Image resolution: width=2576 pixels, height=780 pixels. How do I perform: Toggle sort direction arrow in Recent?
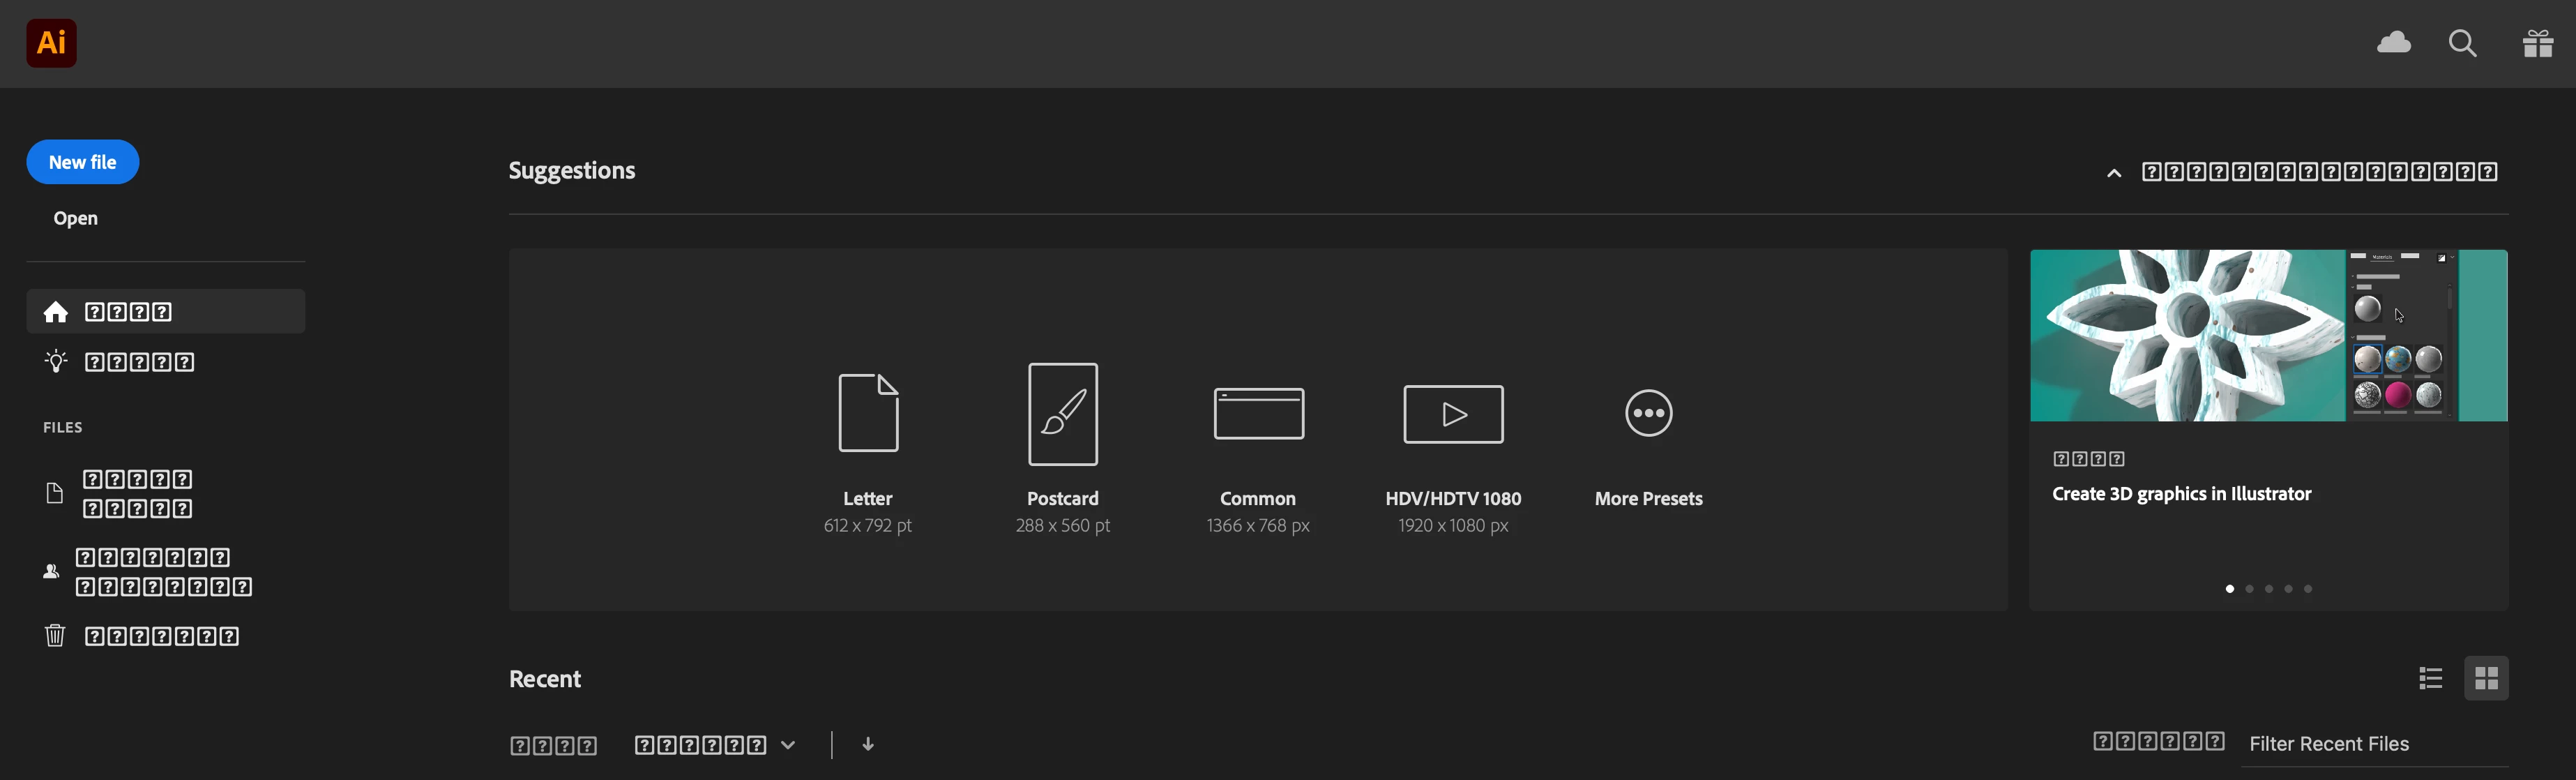pos(868,744)
